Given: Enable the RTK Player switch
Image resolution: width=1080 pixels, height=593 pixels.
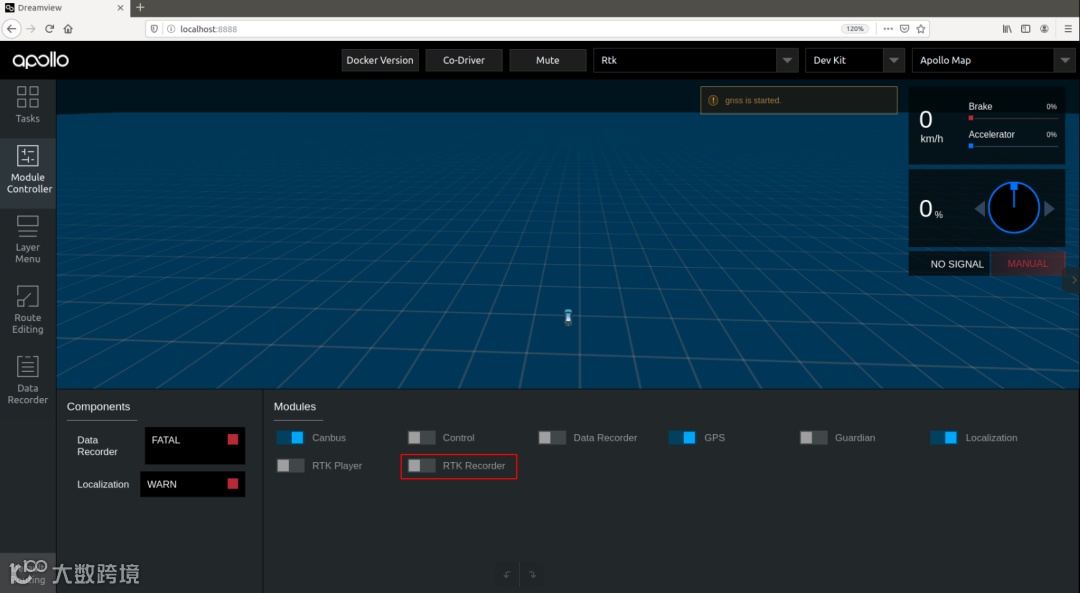Looking at the screenshot, I should (290, 466).
